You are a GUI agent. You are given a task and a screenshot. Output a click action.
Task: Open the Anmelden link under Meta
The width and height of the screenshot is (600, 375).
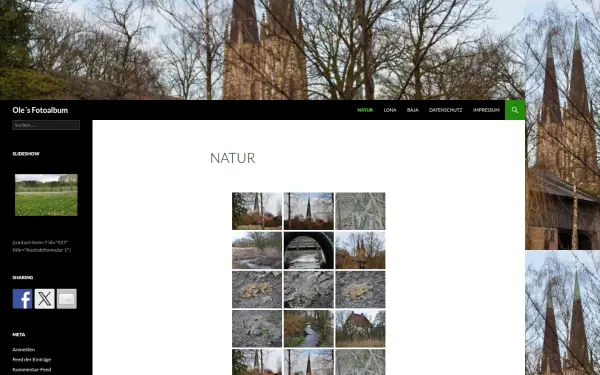24,349
